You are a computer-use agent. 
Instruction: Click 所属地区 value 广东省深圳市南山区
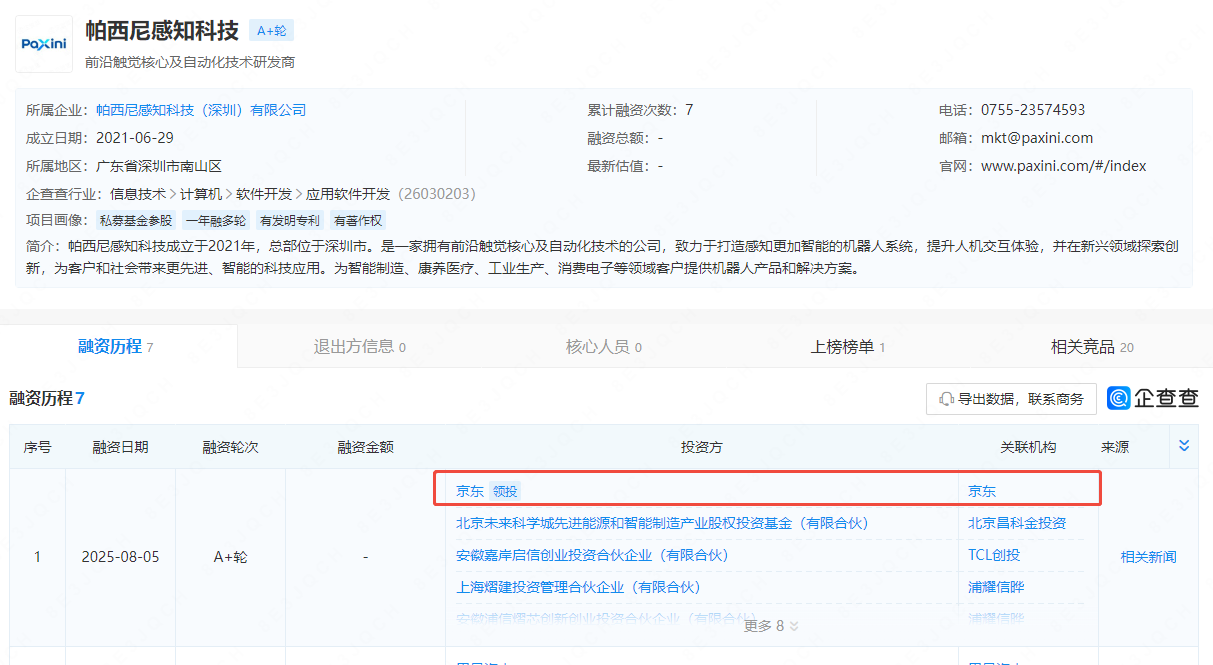point(158,166)
